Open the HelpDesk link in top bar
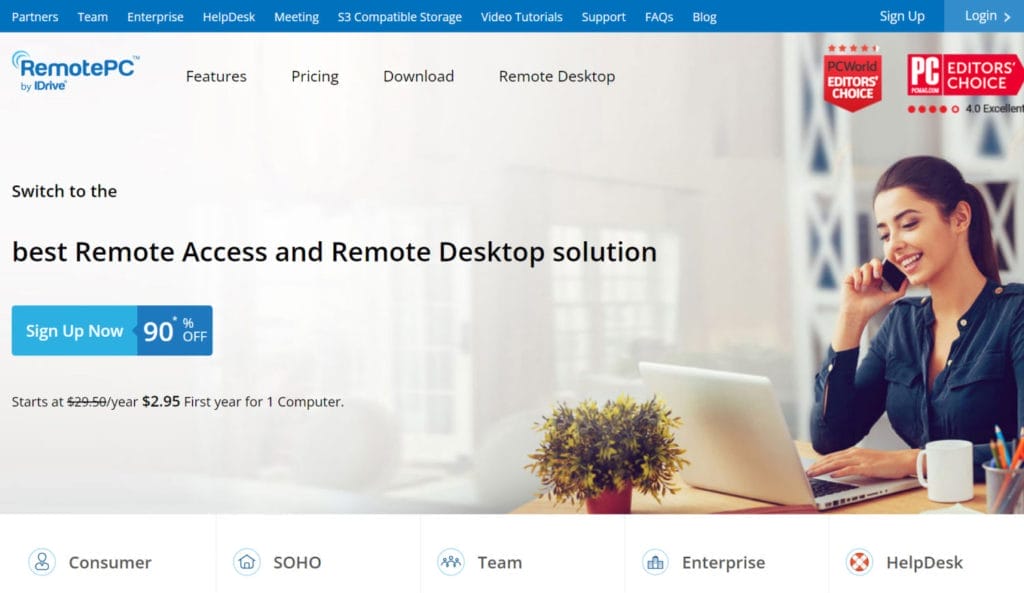 pyautogui.click(x=229, y=17)
